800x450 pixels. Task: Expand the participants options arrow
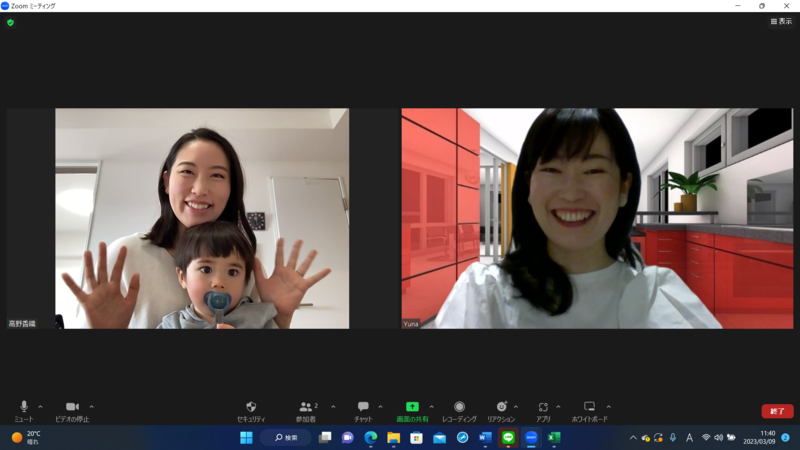point(333,406)
